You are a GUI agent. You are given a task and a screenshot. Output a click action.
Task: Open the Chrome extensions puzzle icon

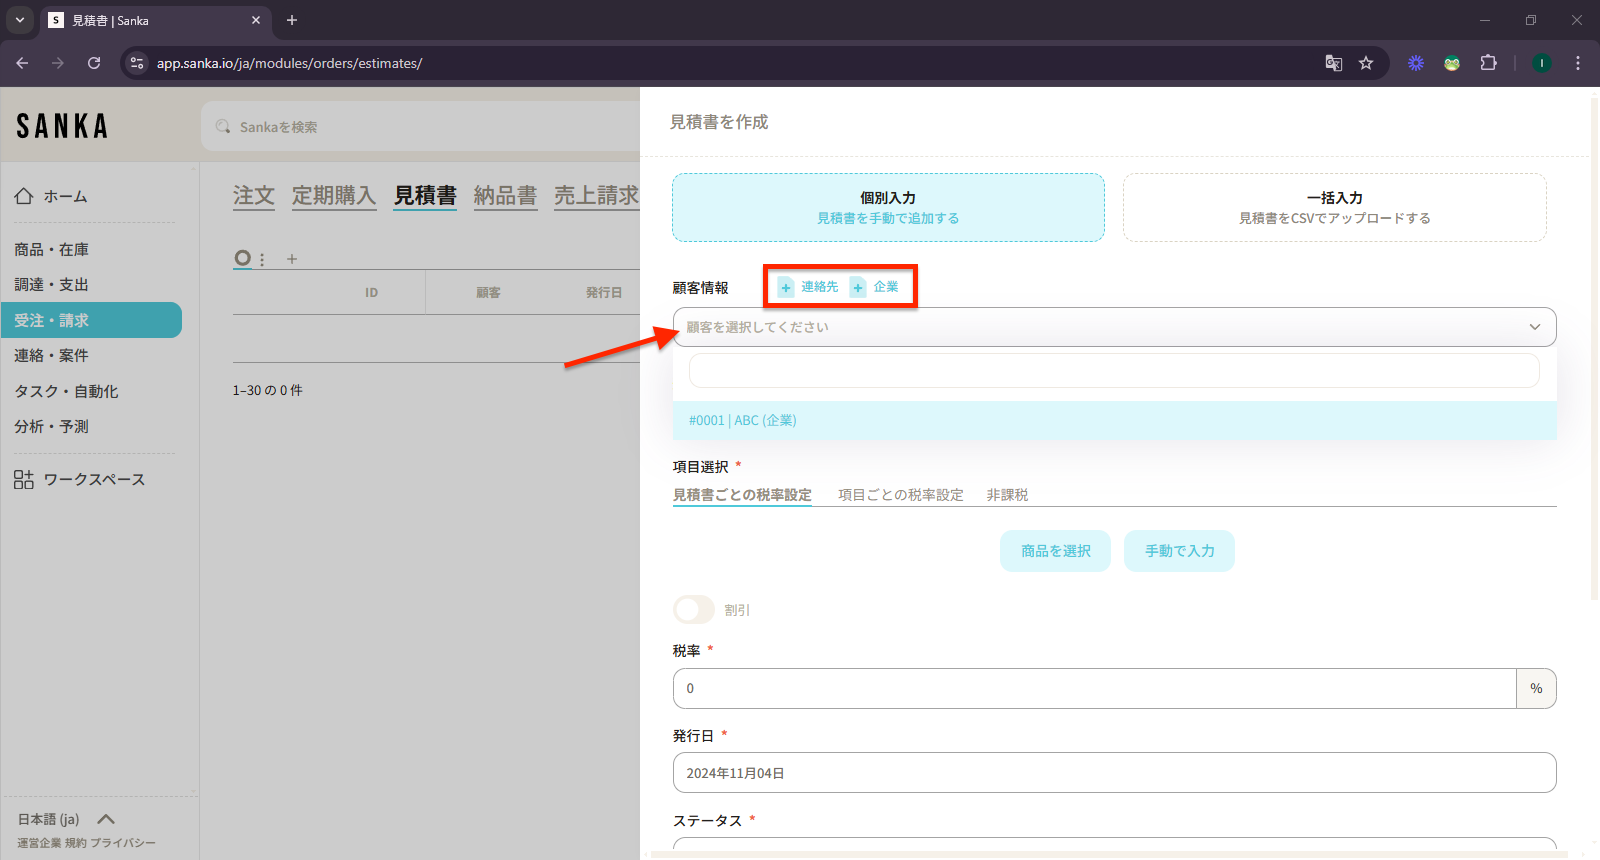pos(1488,63)
